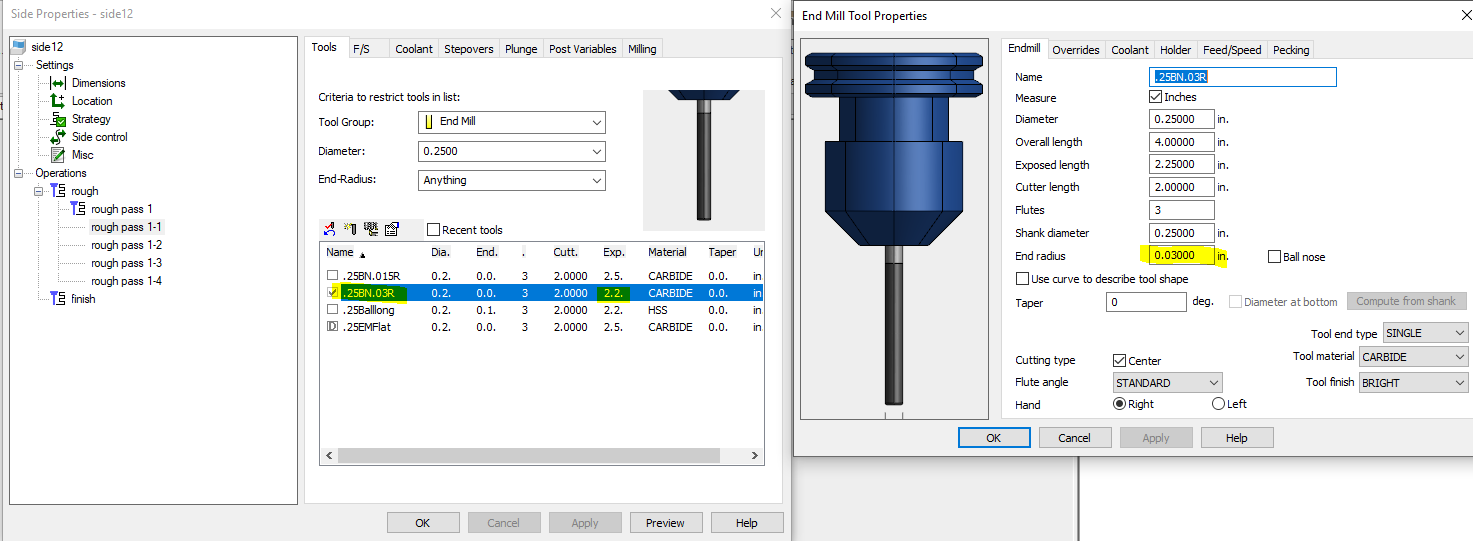This screenshot has width=1473, height=541.
Task: Collapse the Operations tree node
Action: 19,173
